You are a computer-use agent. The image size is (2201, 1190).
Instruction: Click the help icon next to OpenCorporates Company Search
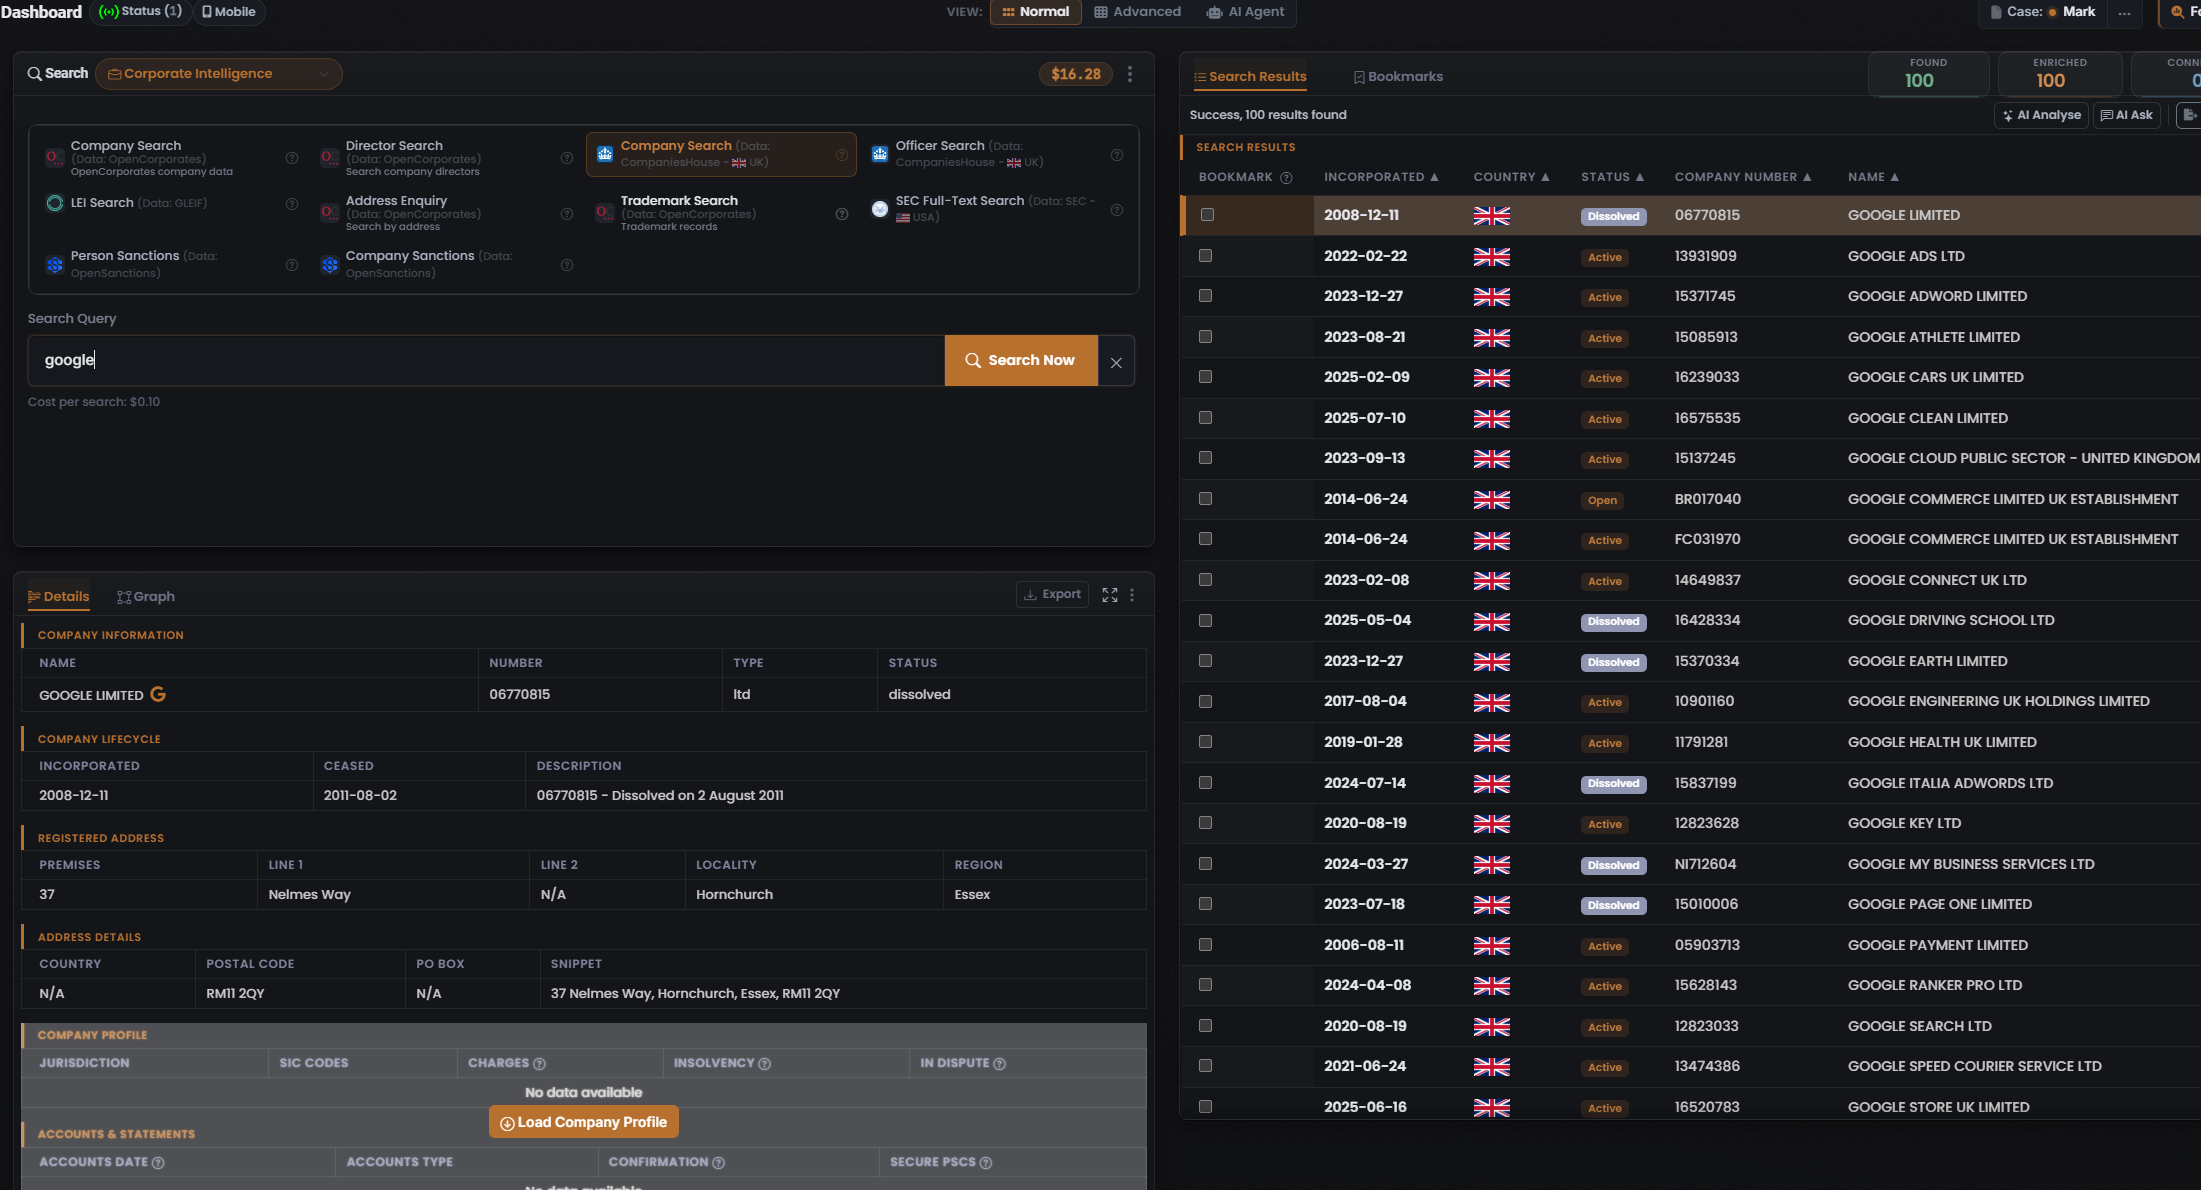point(292,158)
